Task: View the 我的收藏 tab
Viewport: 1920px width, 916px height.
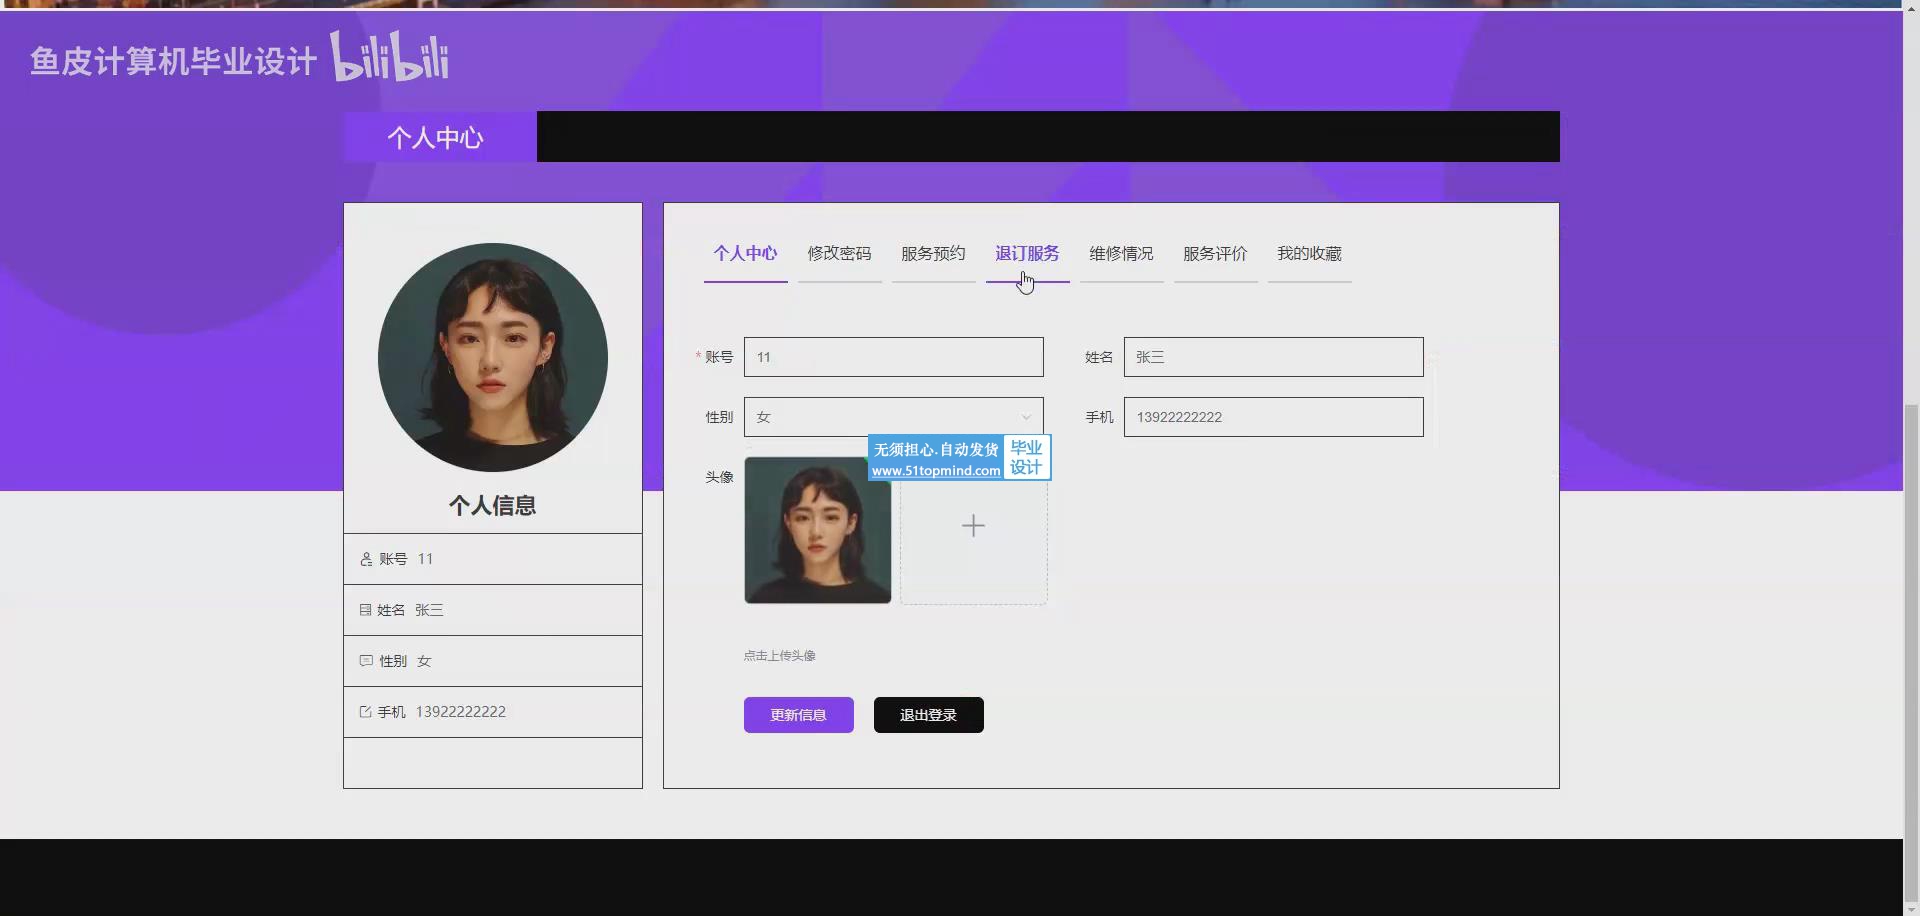Action: tap(1309, 254)
